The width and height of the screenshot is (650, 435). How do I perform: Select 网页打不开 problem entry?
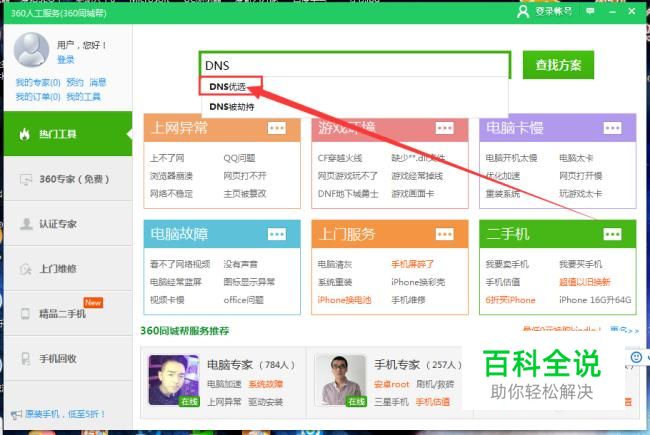(x=245, y=176)
